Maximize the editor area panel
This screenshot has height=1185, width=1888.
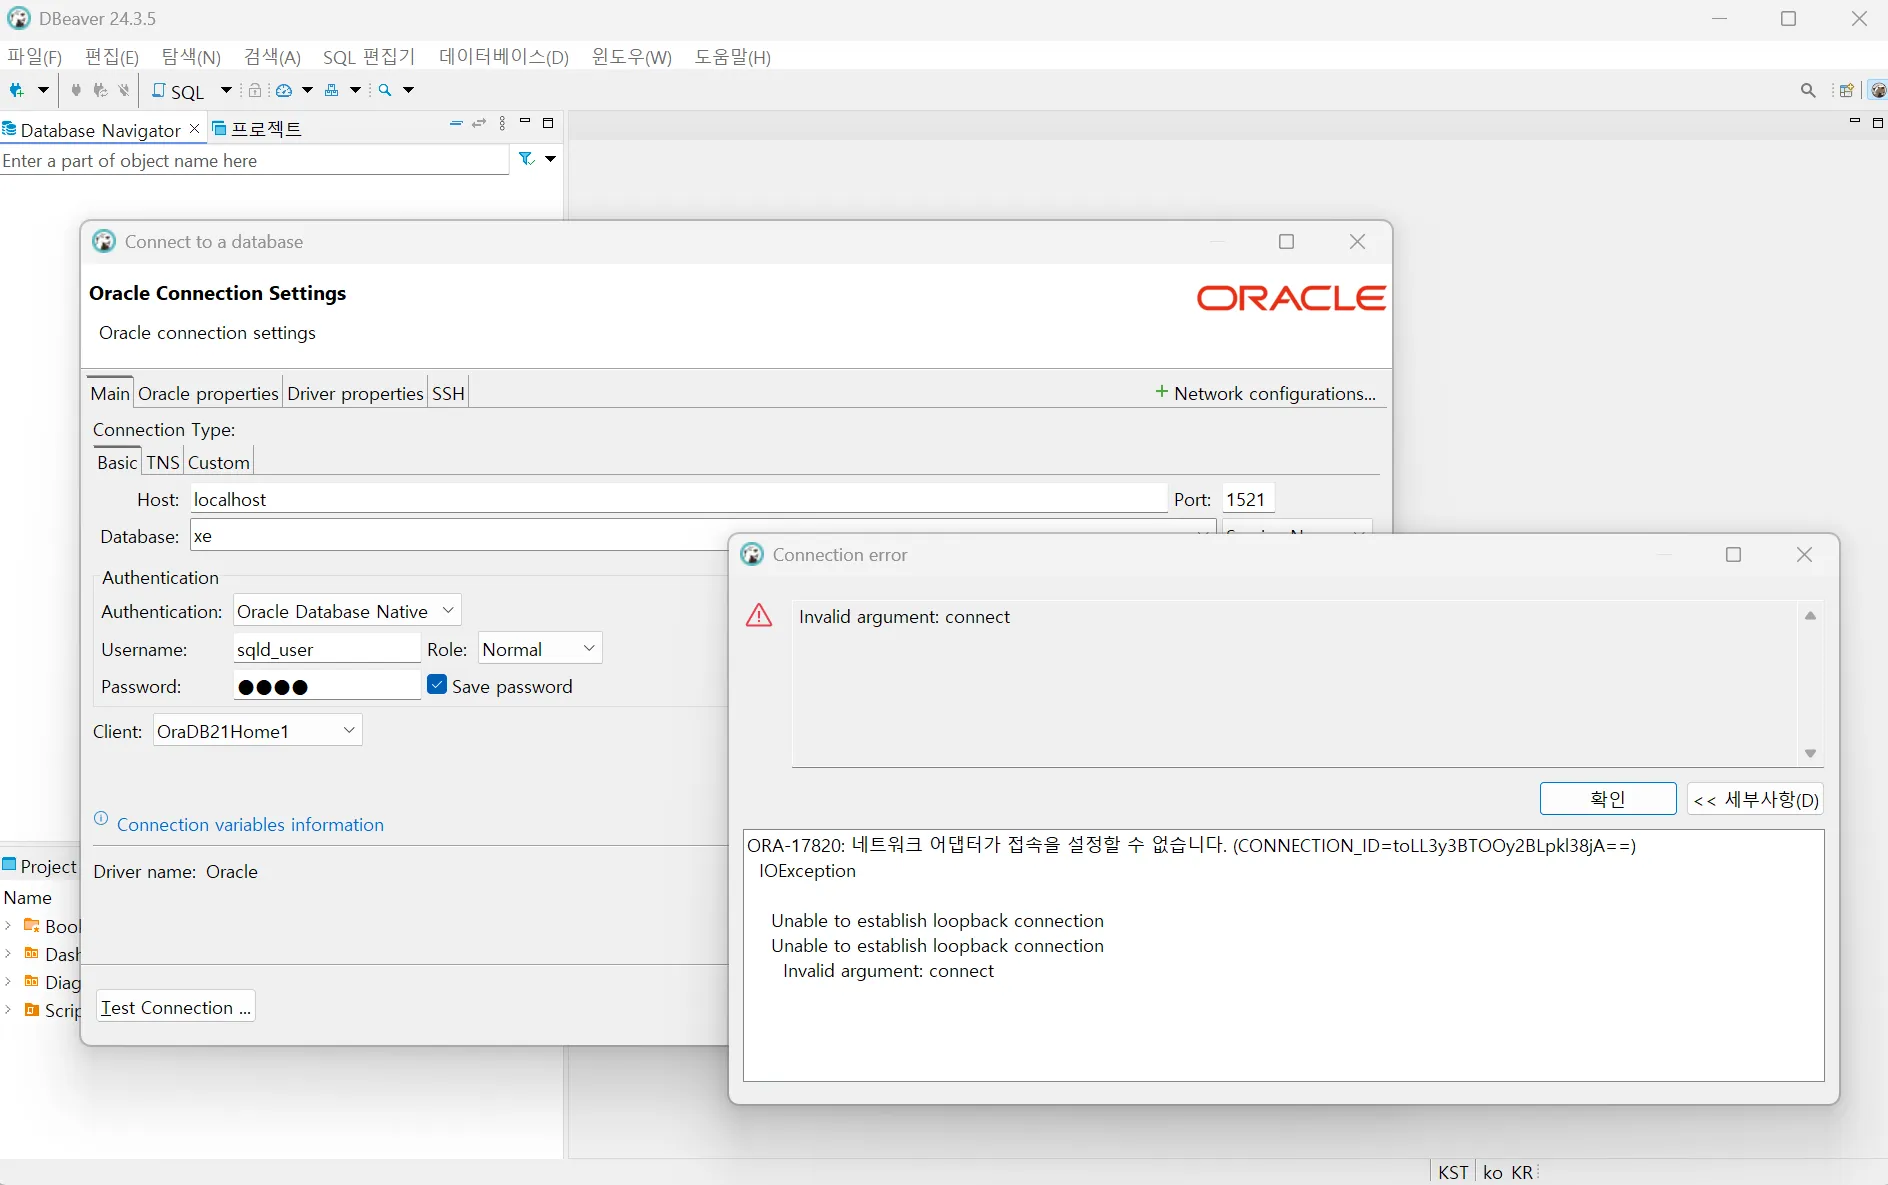(1878, 123)
